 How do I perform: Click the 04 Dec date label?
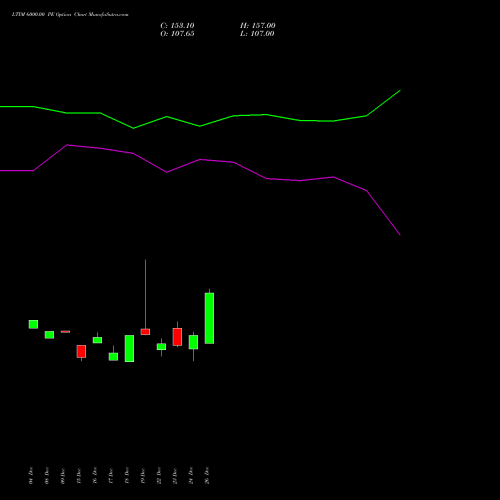click(31, 476)
